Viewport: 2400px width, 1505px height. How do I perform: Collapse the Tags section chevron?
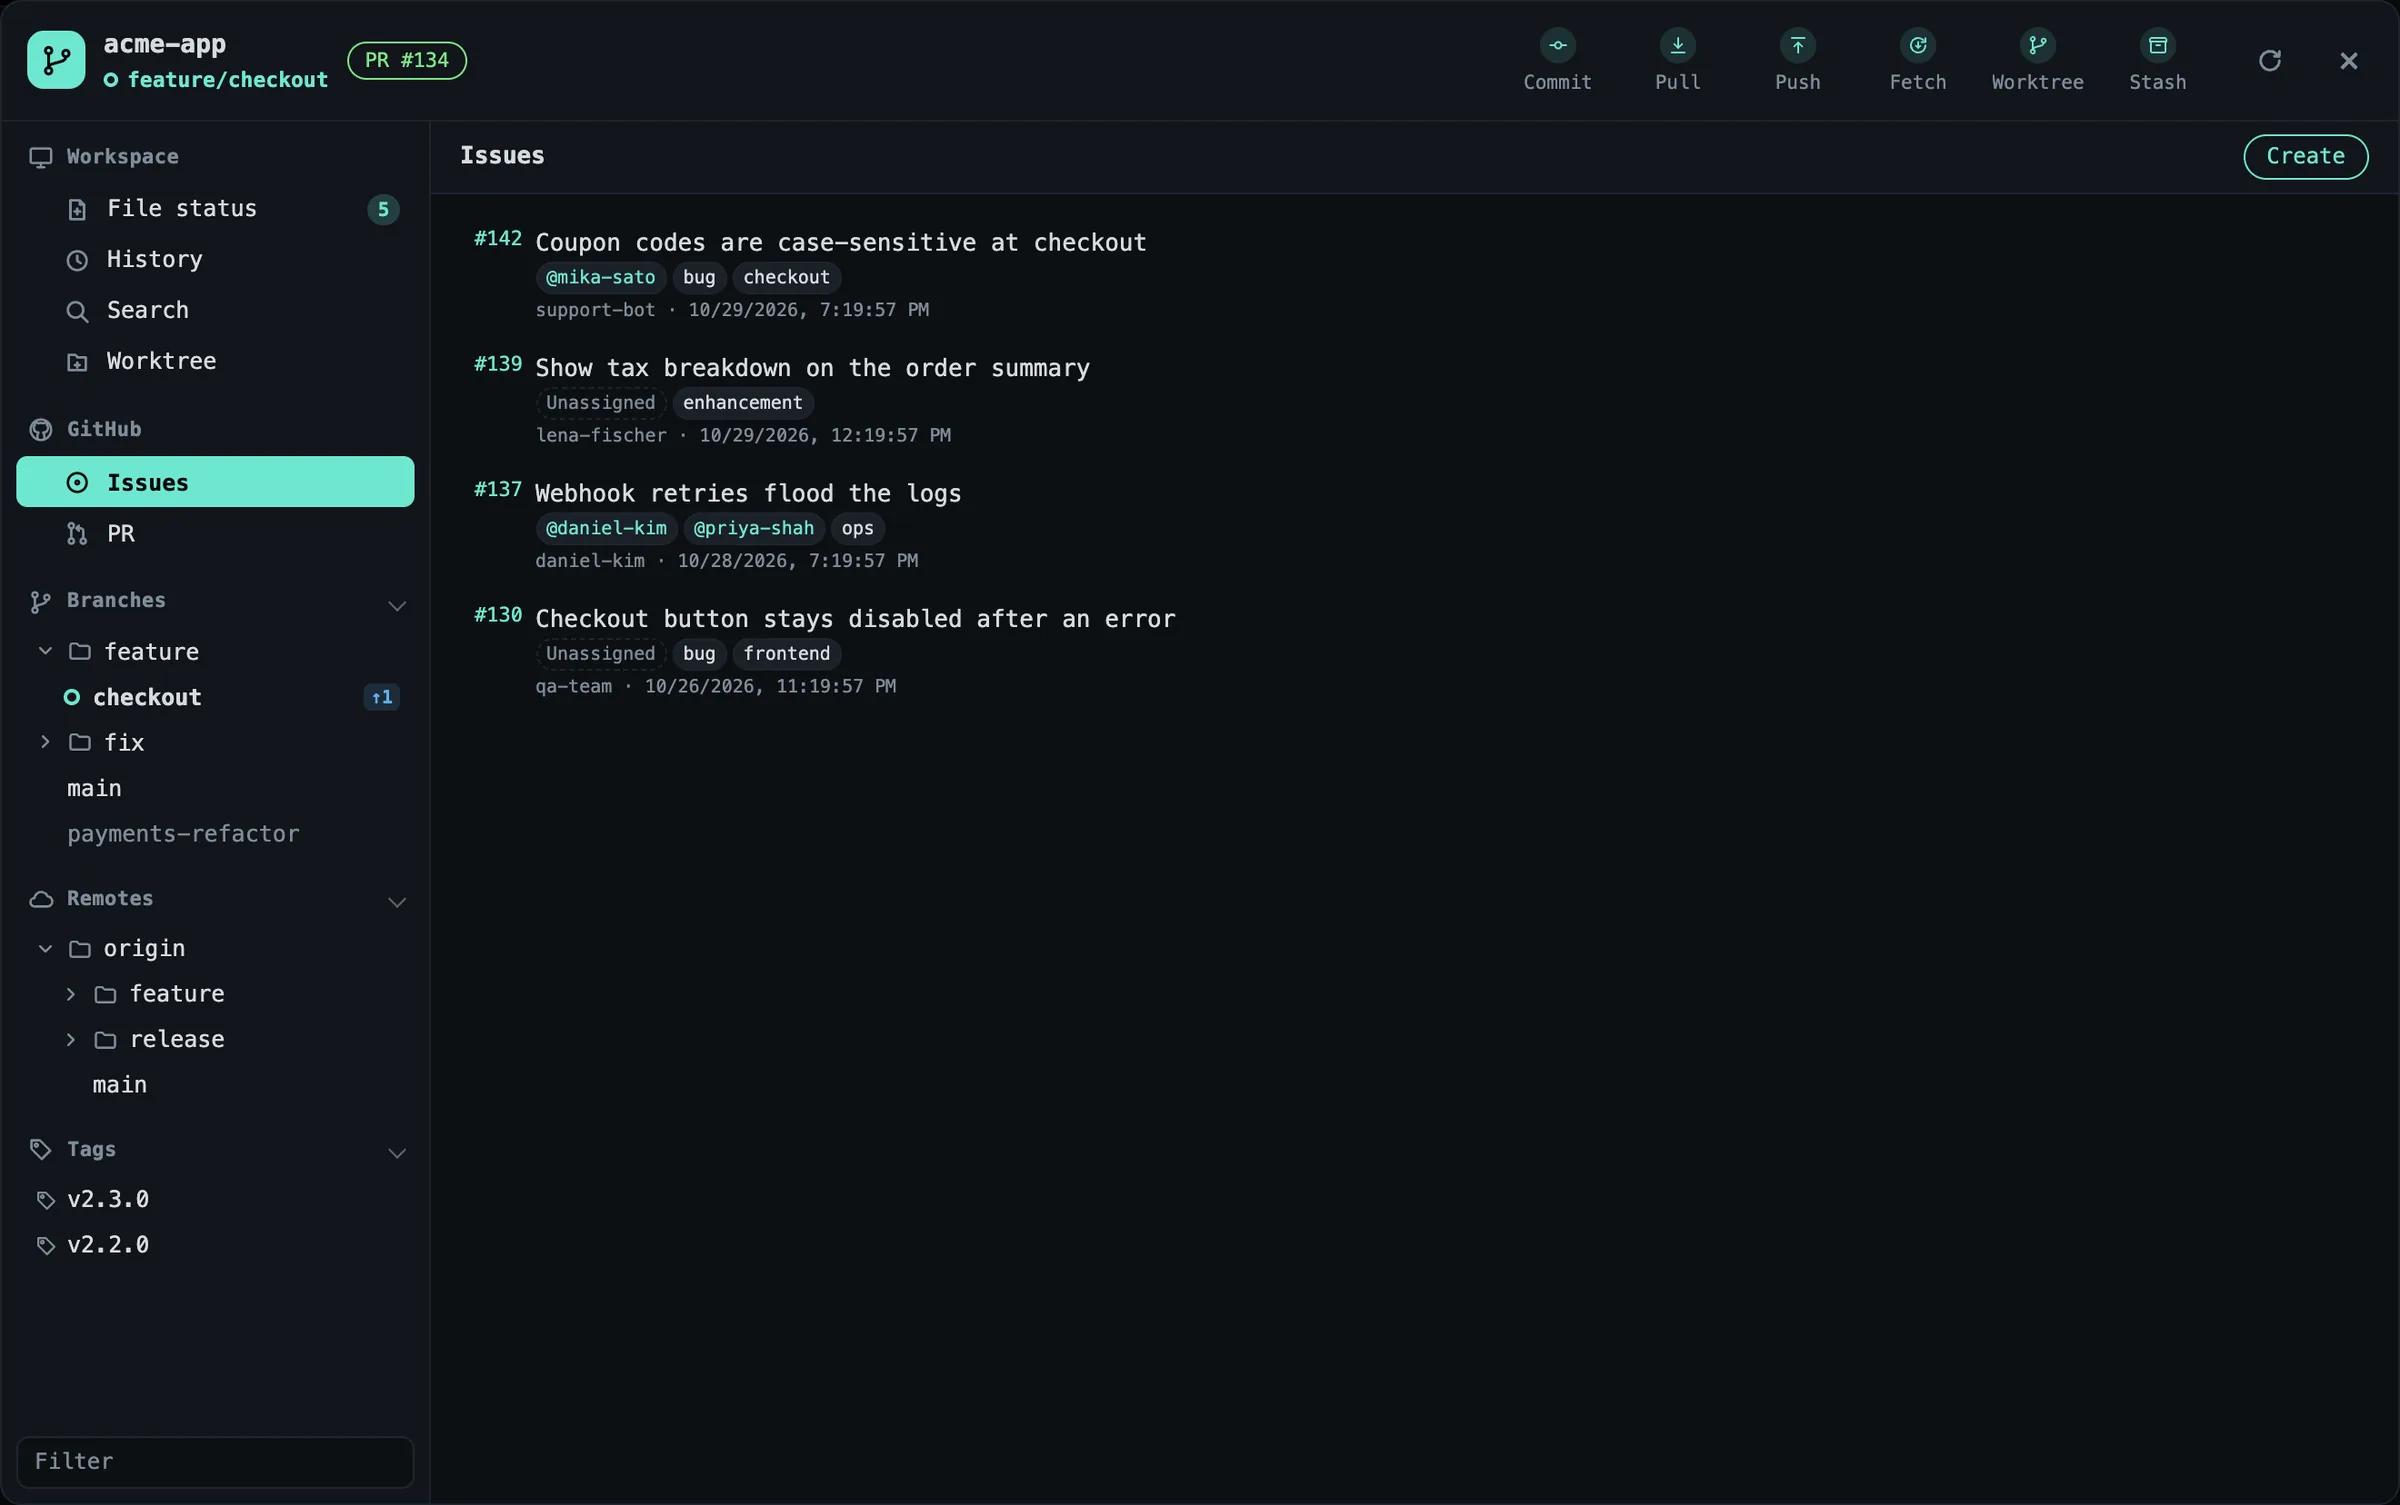tap(397, 1154)
